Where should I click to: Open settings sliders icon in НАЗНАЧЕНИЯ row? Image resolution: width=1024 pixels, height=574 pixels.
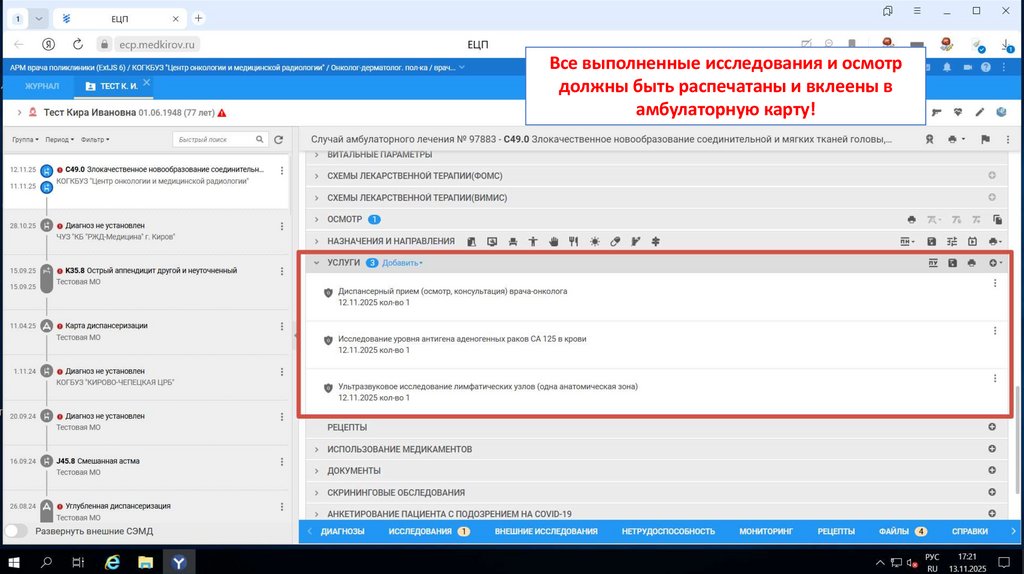pos(952,242)
